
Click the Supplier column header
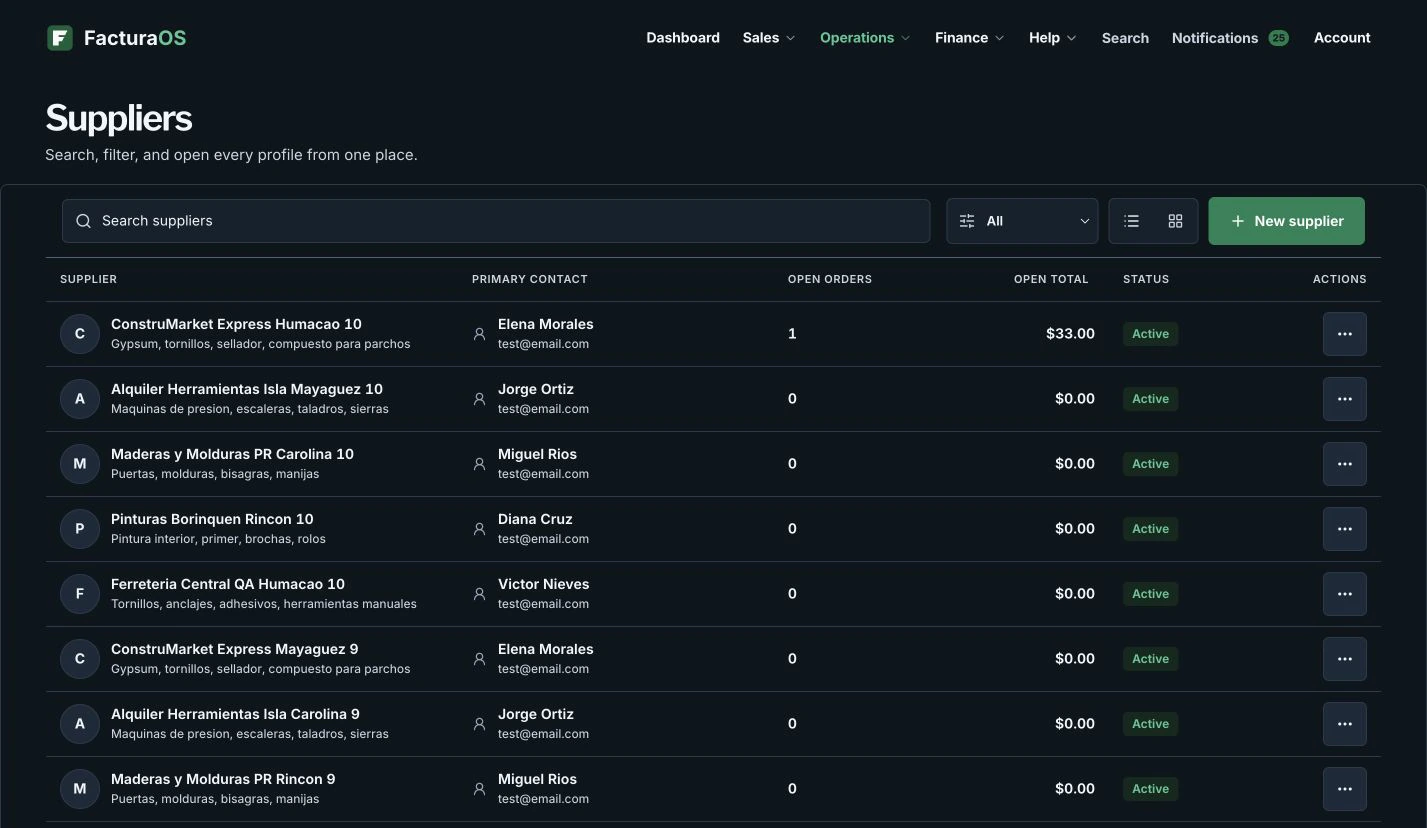click(x=88, y=279)
